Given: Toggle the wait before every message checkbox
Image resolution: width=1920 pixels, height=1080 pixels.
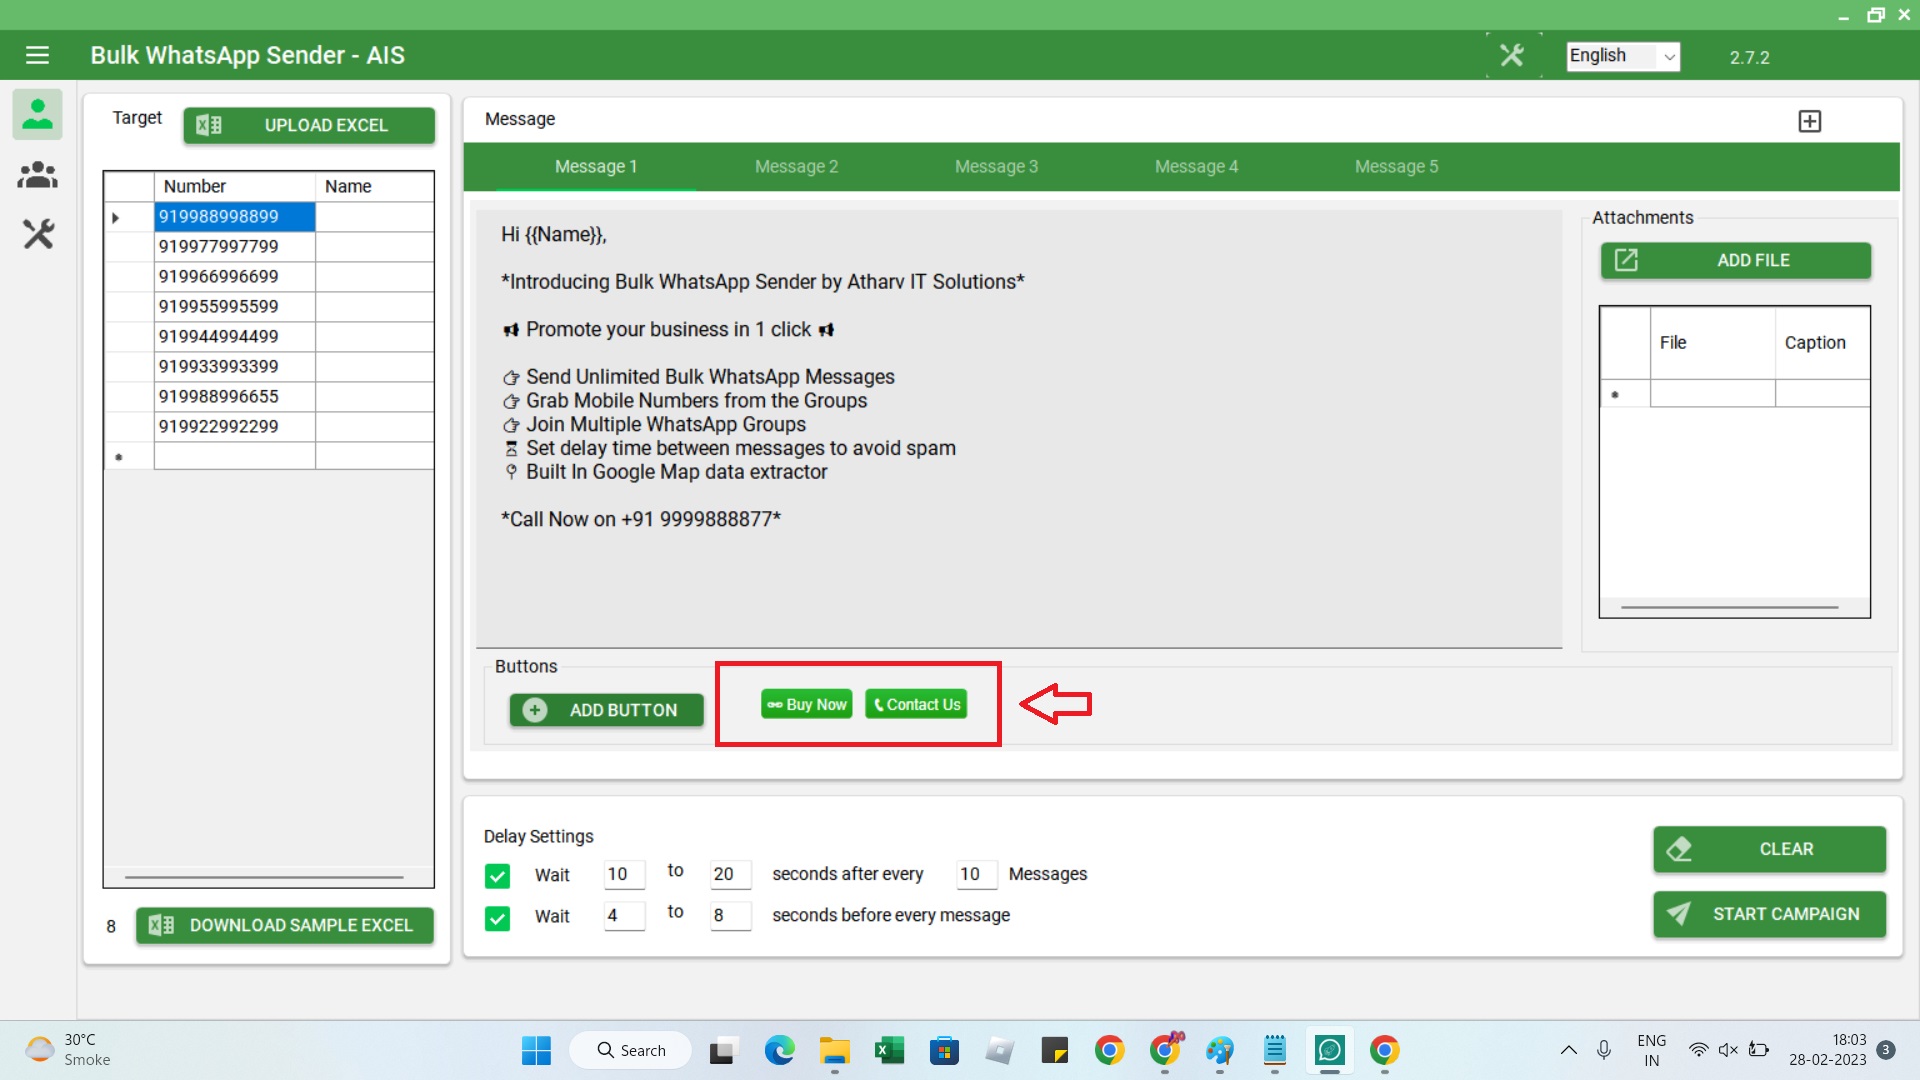Looking at the screenshot, I should pos(497,917).
